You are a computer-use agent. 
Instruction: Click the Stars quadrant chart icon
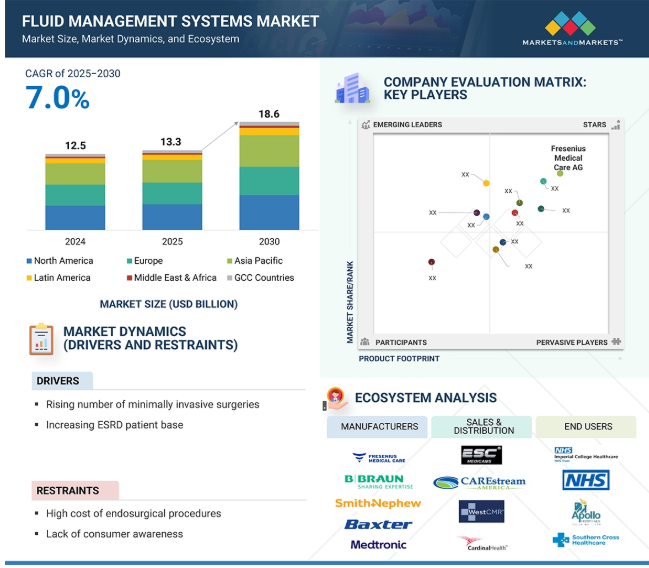[x=616, y=125]
